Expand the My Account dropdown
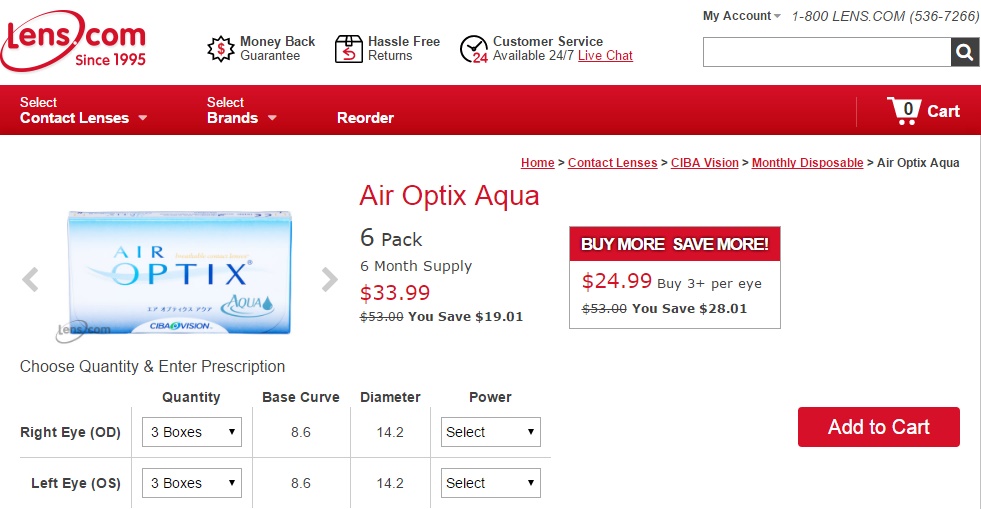This screenshot has width=981, height=509. coord(741,16)
